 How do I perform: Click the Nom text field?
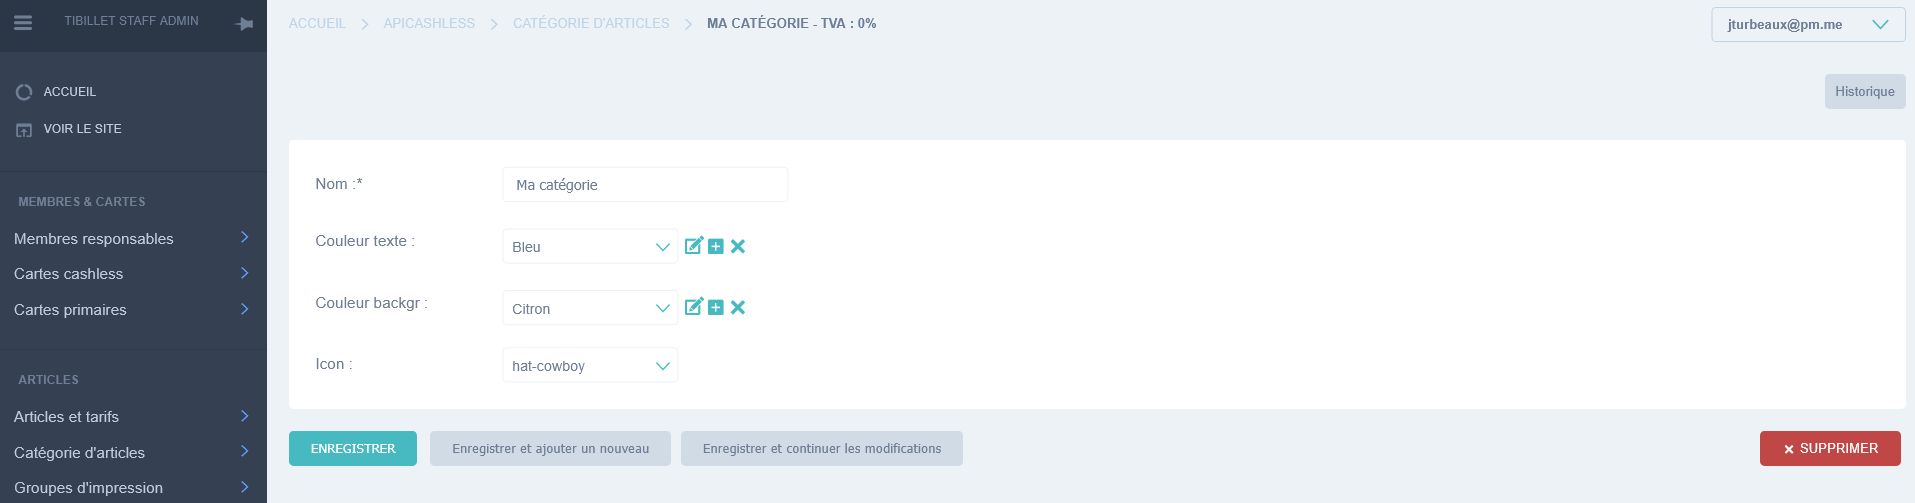(x=645, y=185)
